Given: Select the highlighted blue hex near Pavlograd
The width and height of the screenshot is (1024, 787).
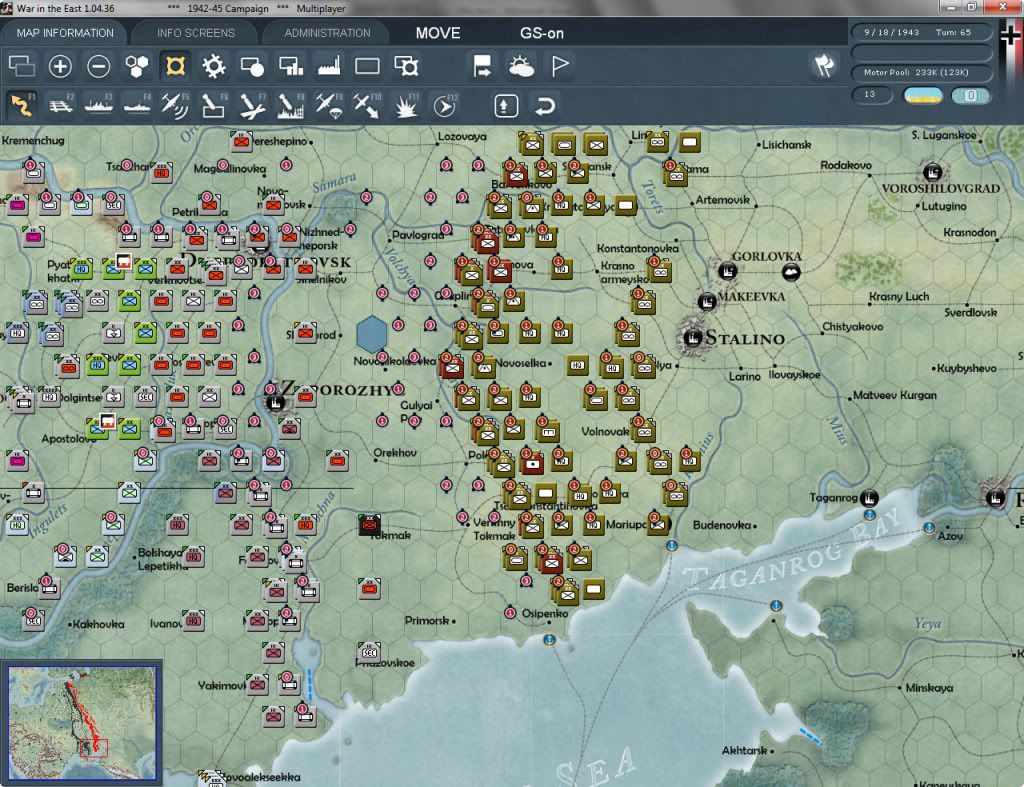Looking at the screenshot, I should coord(372,334).
